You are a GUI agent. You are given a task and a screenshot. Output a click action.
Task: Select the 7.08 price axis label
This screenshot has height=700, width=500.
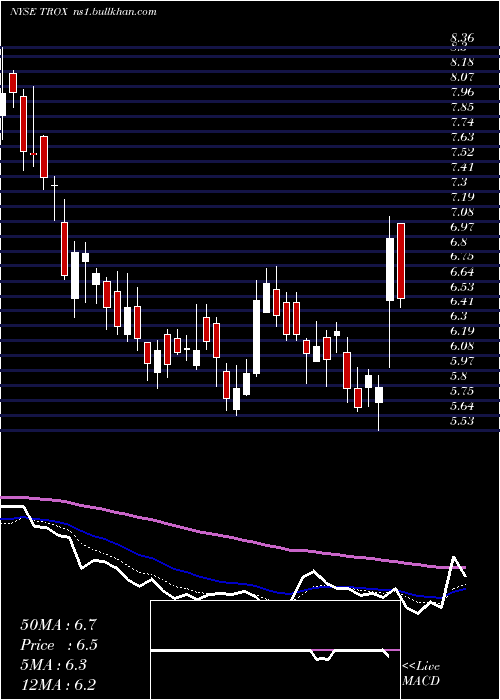tap(462, 212)
